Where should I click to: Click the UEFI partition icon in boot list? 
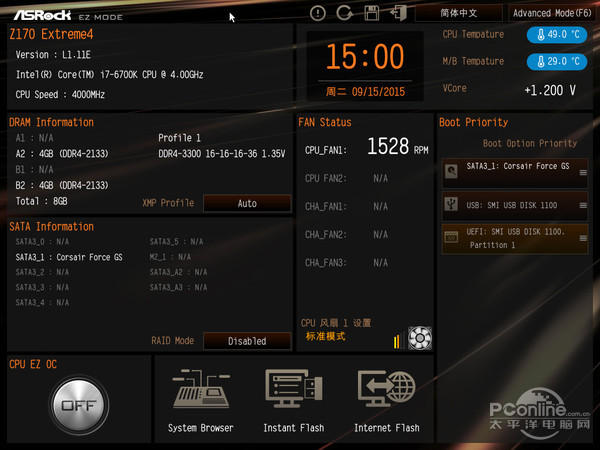coord(451,237)
